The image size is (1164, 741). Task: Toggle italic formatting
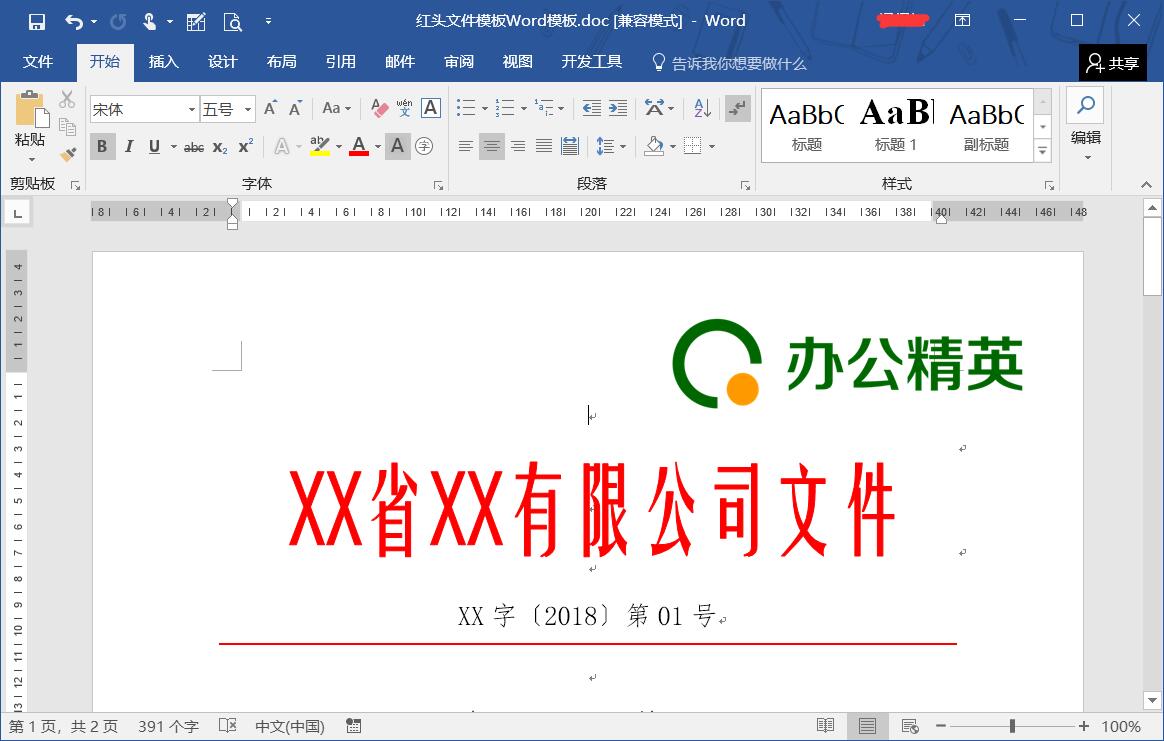click(x=128, y=146)
